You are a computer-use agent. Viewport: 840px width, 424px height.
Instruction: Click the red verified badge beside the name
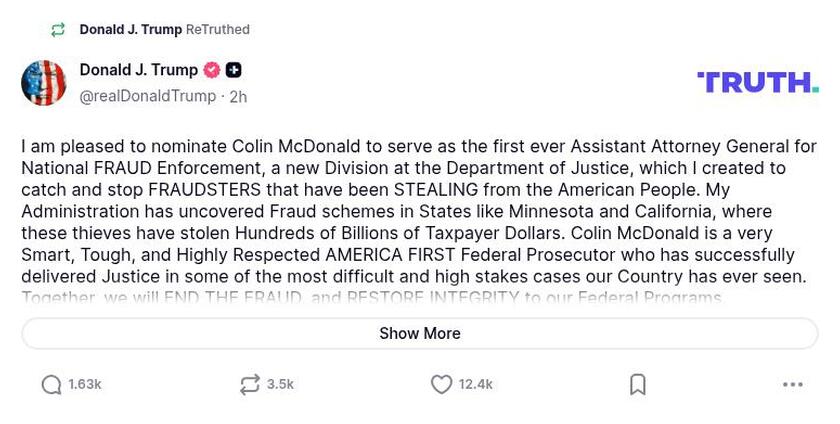tap(212, 70)
